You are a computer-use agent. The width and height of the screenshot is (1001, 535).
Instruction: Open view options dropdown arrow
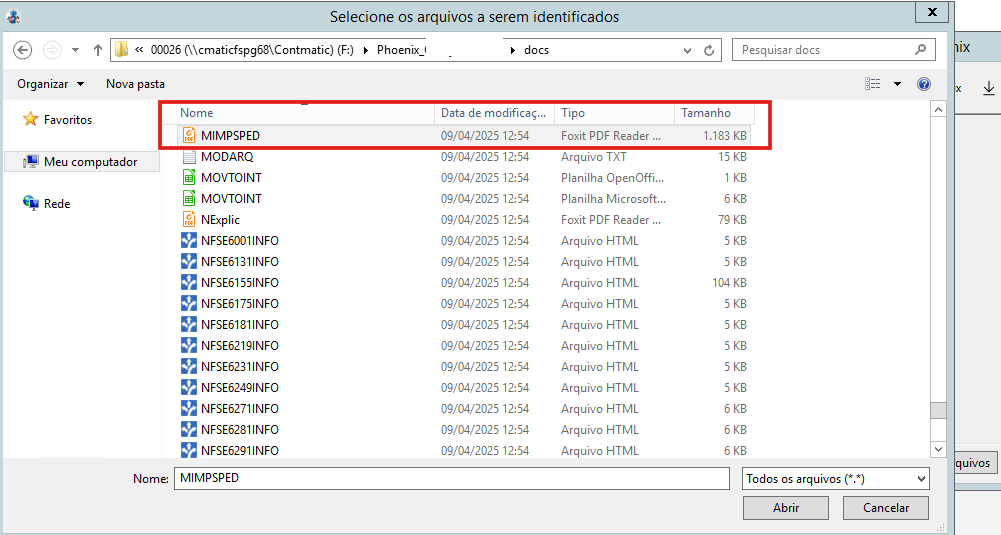point(897,84)
